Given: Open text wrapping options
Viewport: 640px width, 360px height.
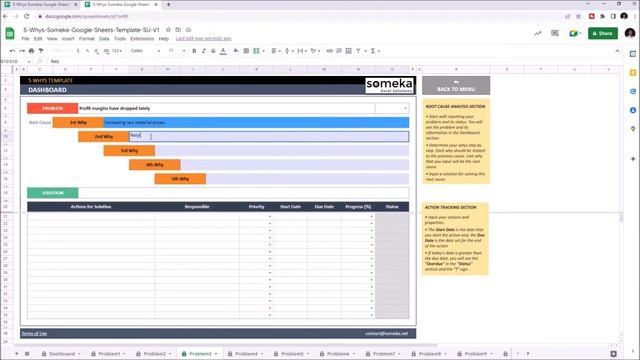Looking at the screenshot, I should (x=302, y=51).
